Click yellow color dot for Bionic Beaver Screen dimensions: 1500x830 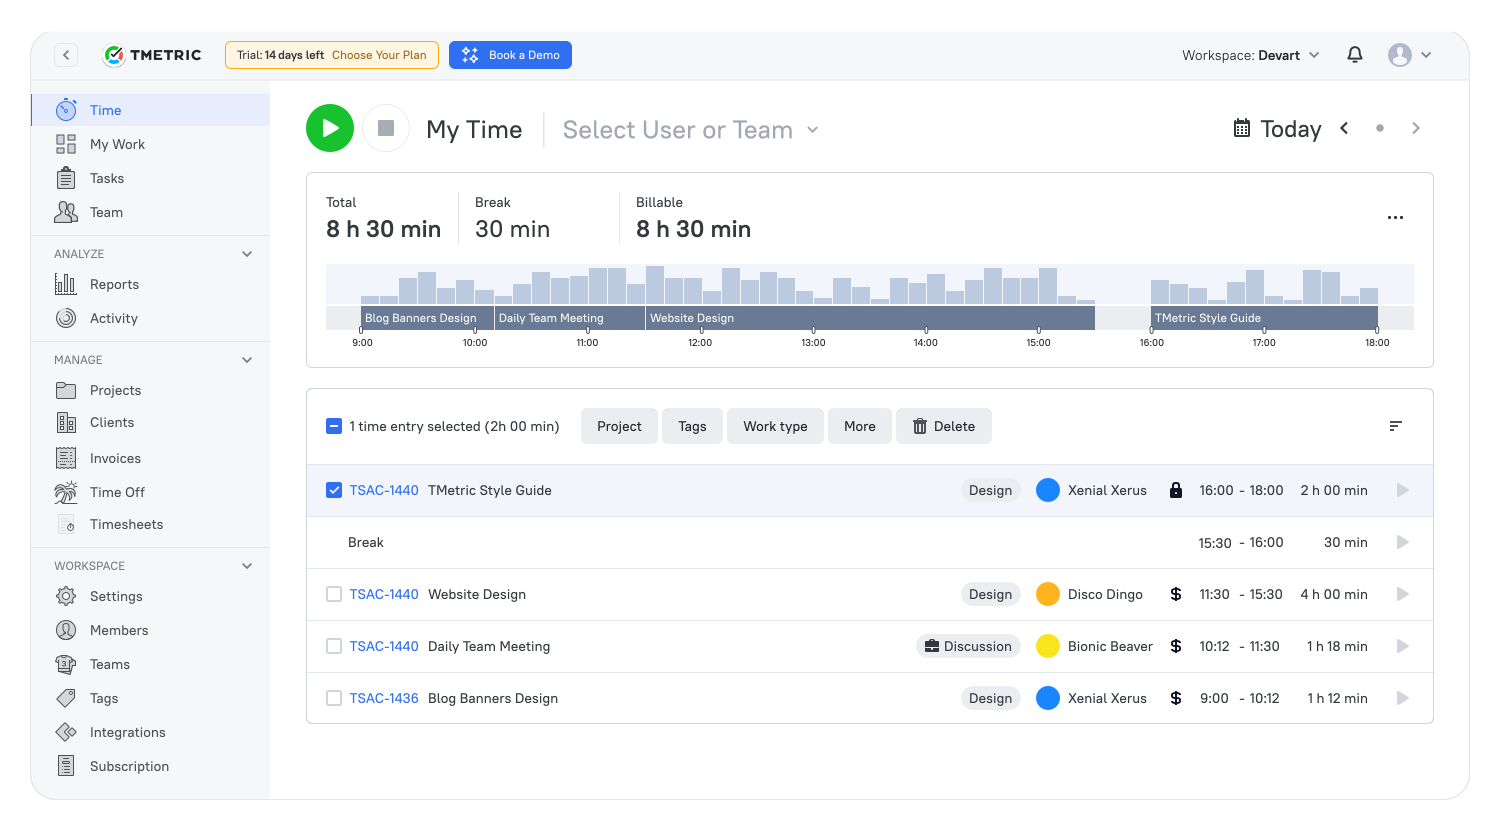click(x=1048, y=646)
